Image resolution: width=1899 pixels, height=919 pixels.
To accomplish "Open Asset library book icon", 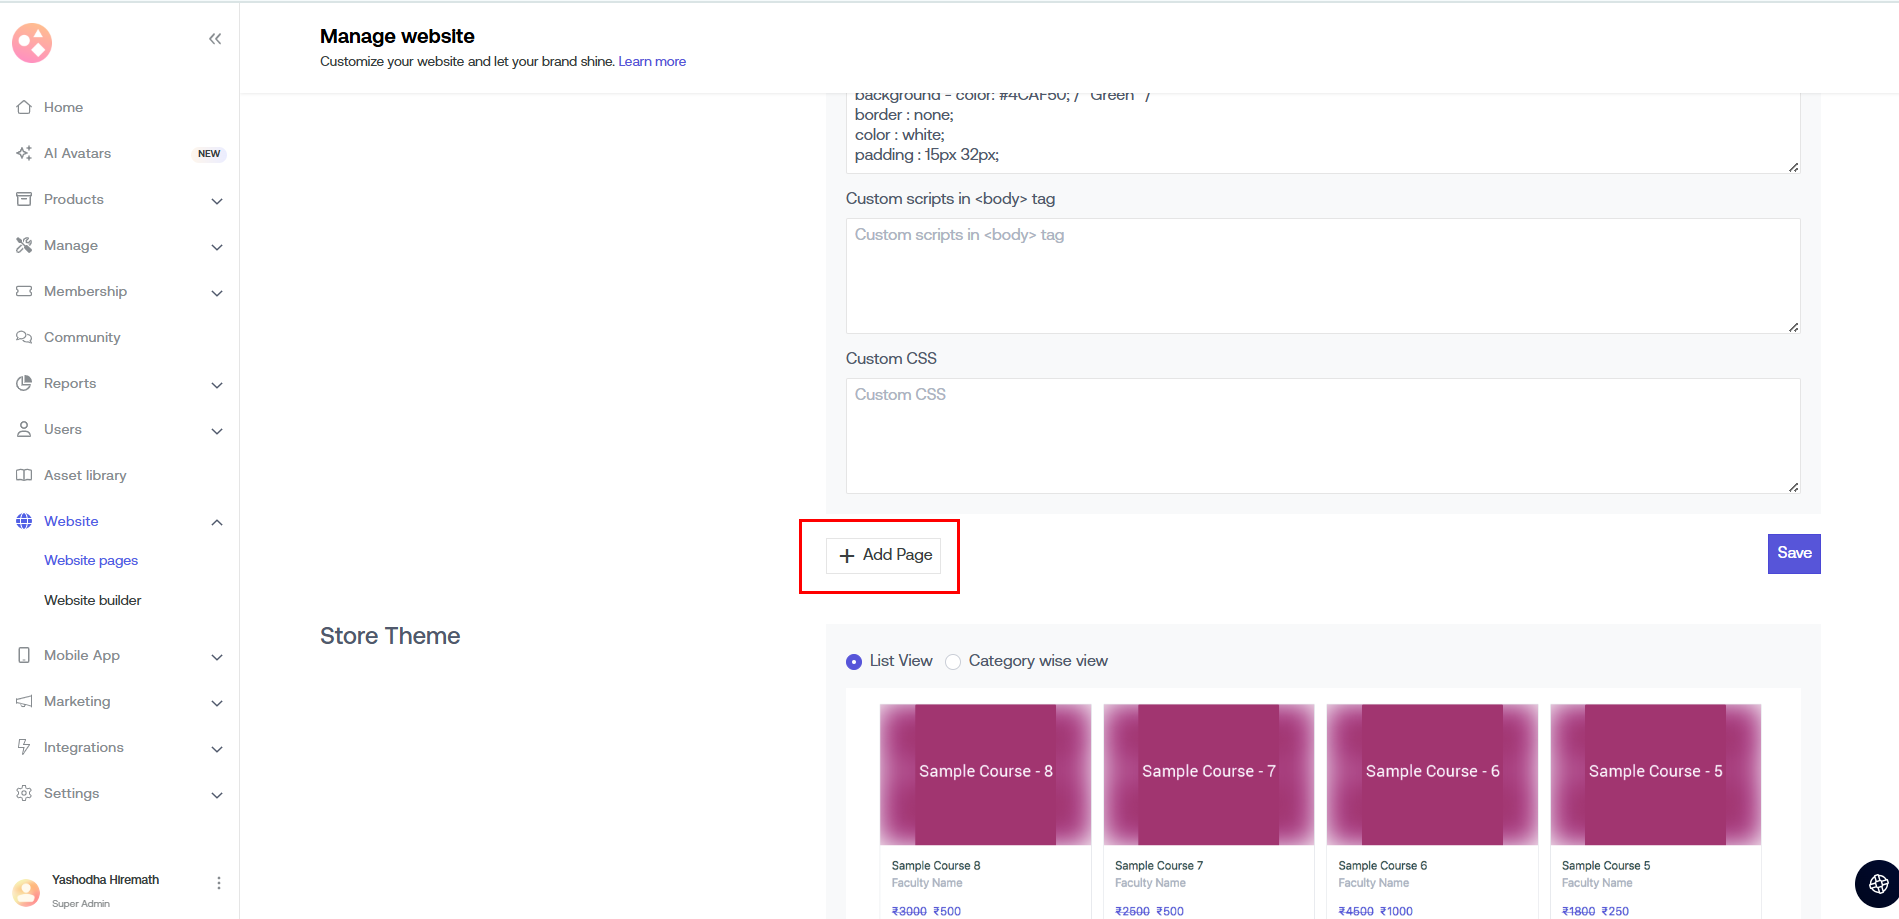I will [24, 475].
